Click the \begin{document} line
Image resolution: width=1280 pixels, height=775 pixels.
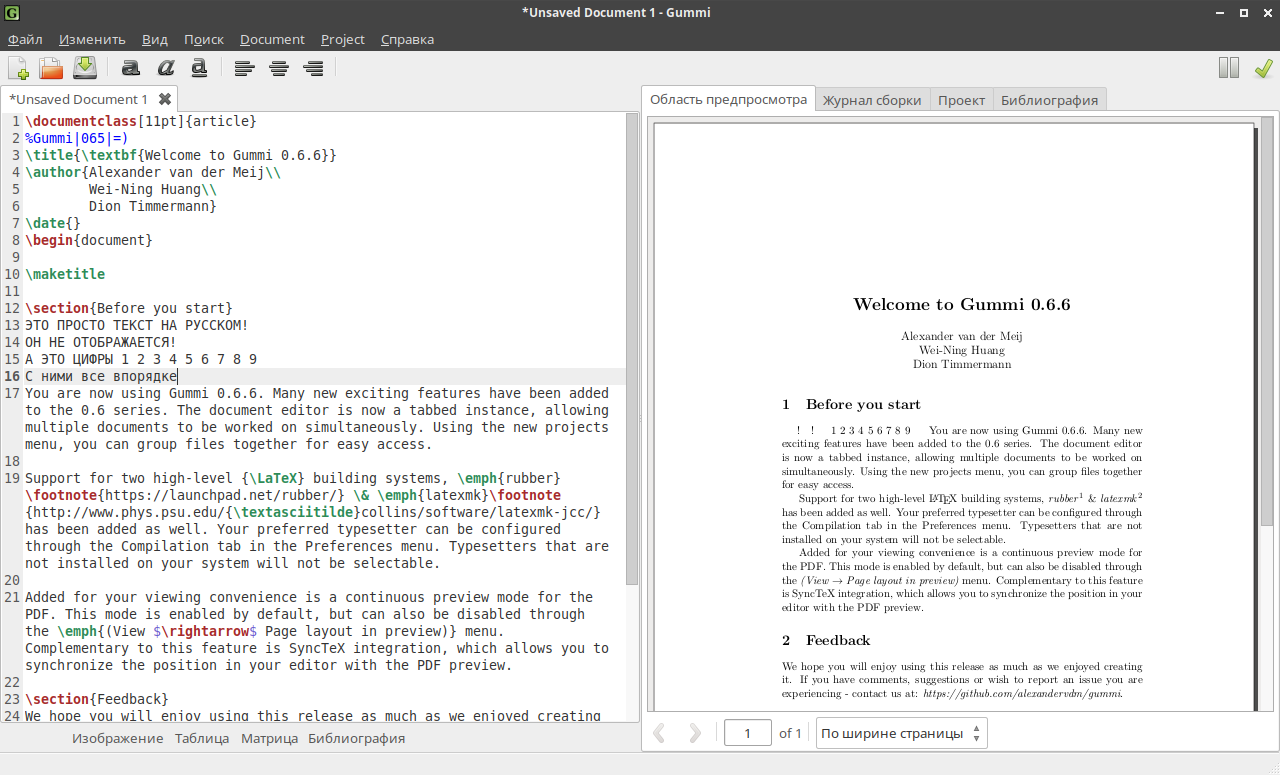89,240
